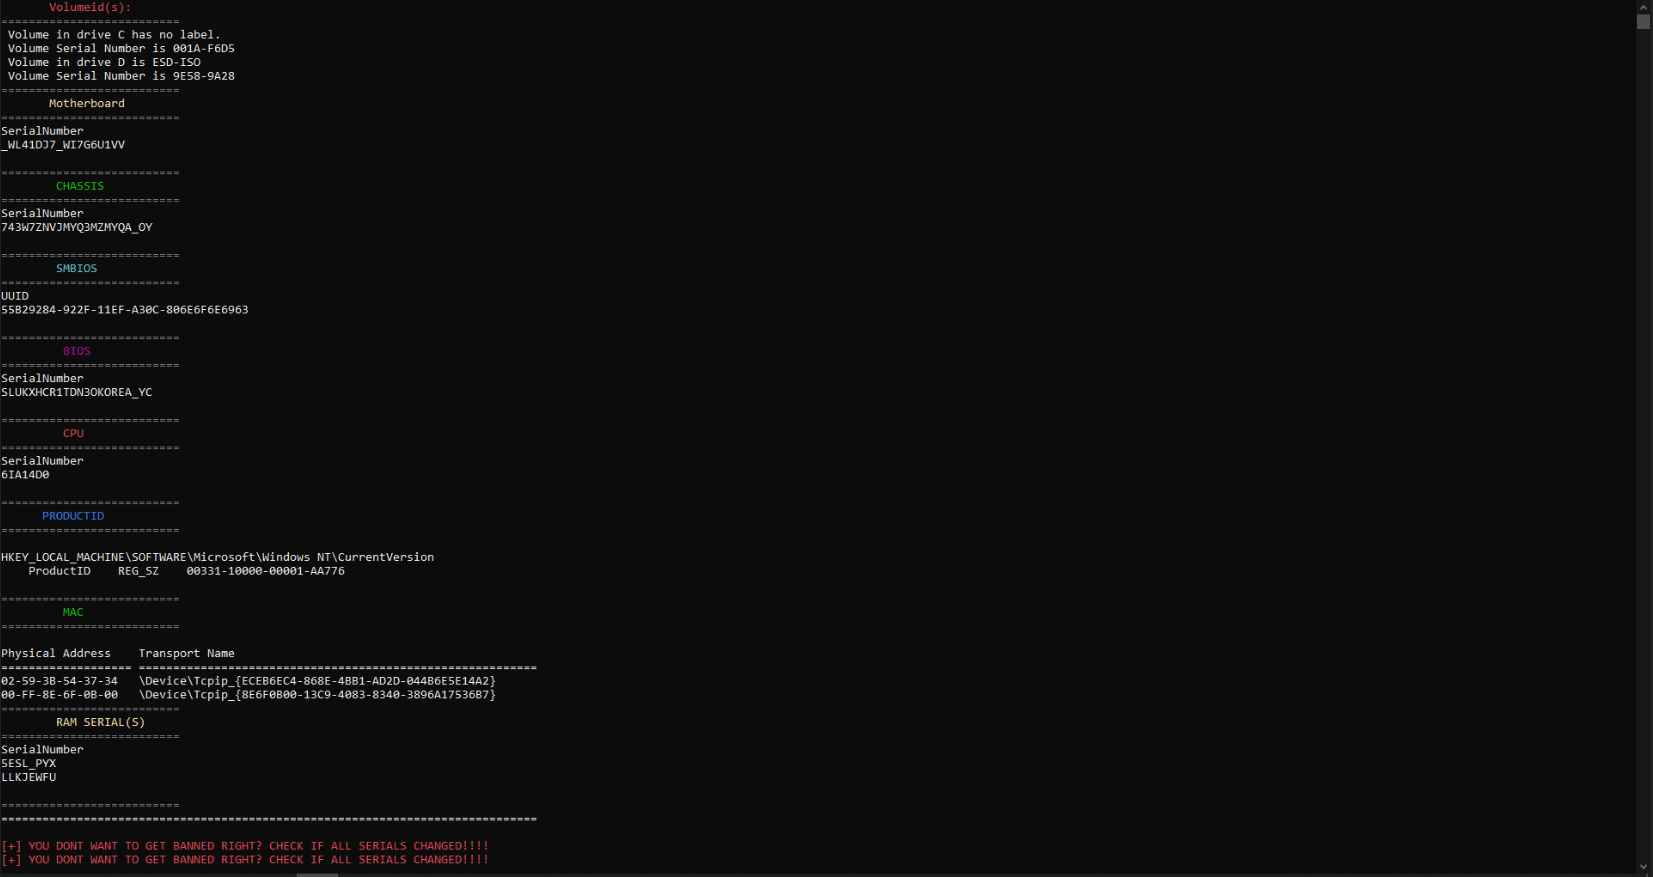The height and width of the screenshot is (877, 1653).
Task: Click 'SerialNumber' label under CHASSIS
Action: tap(42, 213)
